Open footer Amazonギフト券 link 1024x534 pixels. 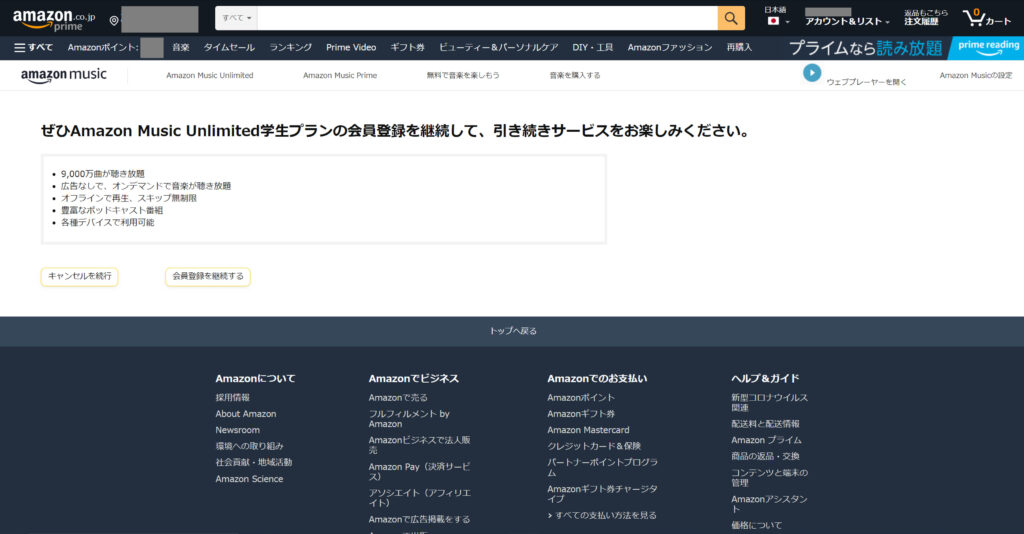click(581, 414)
